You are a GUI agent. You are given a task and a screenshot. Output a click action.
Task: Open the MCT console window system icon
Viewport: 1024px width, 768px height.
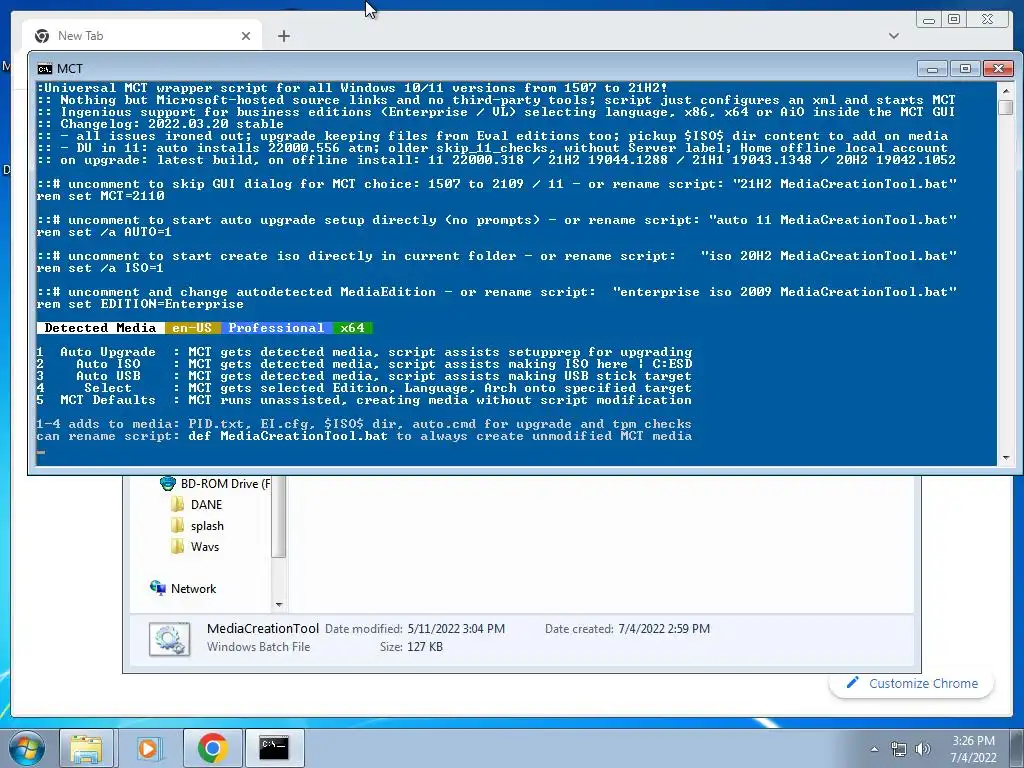coord(44,69)
